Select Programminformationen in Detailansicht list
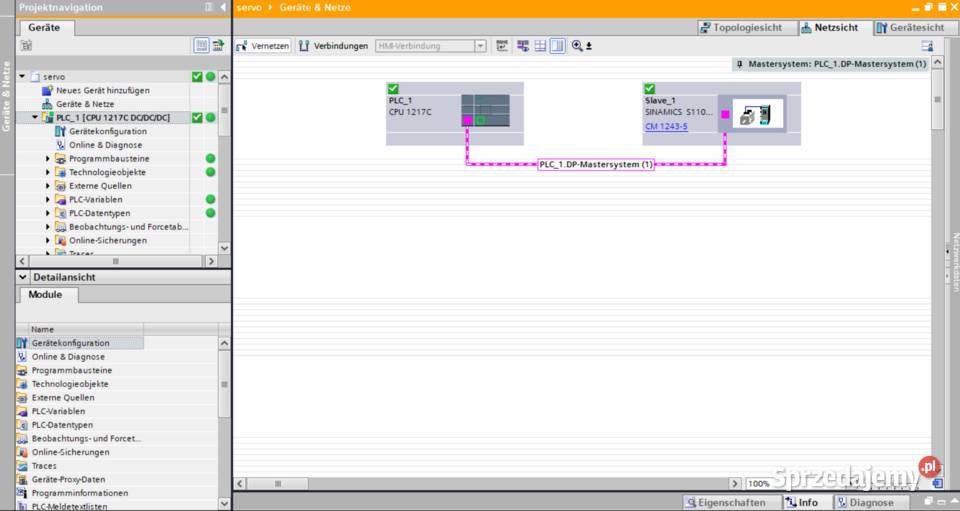The height and width of the screenshot is (511, 960). pos(80,493)
